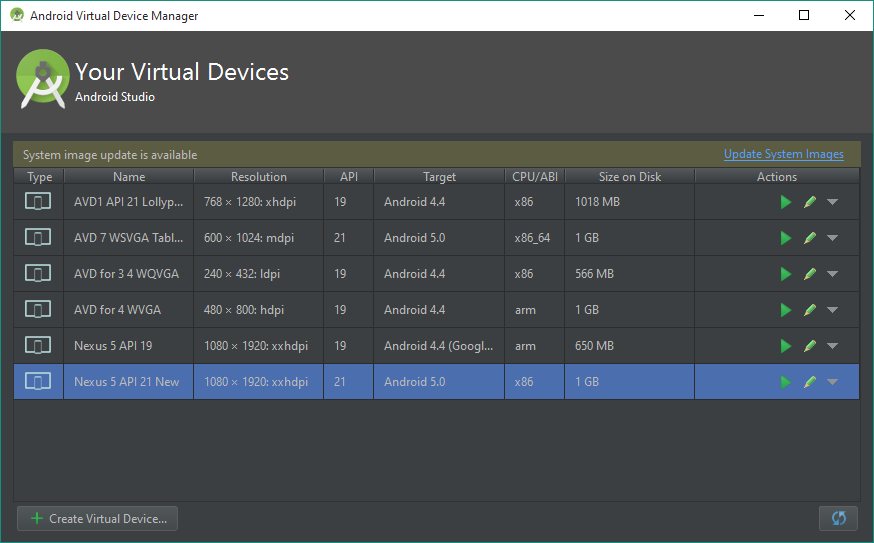The width and height of the screenshot is (874, 543).
Task: Click the Android 4.4 (Googl... target cell
Action: tap(439, 346)
